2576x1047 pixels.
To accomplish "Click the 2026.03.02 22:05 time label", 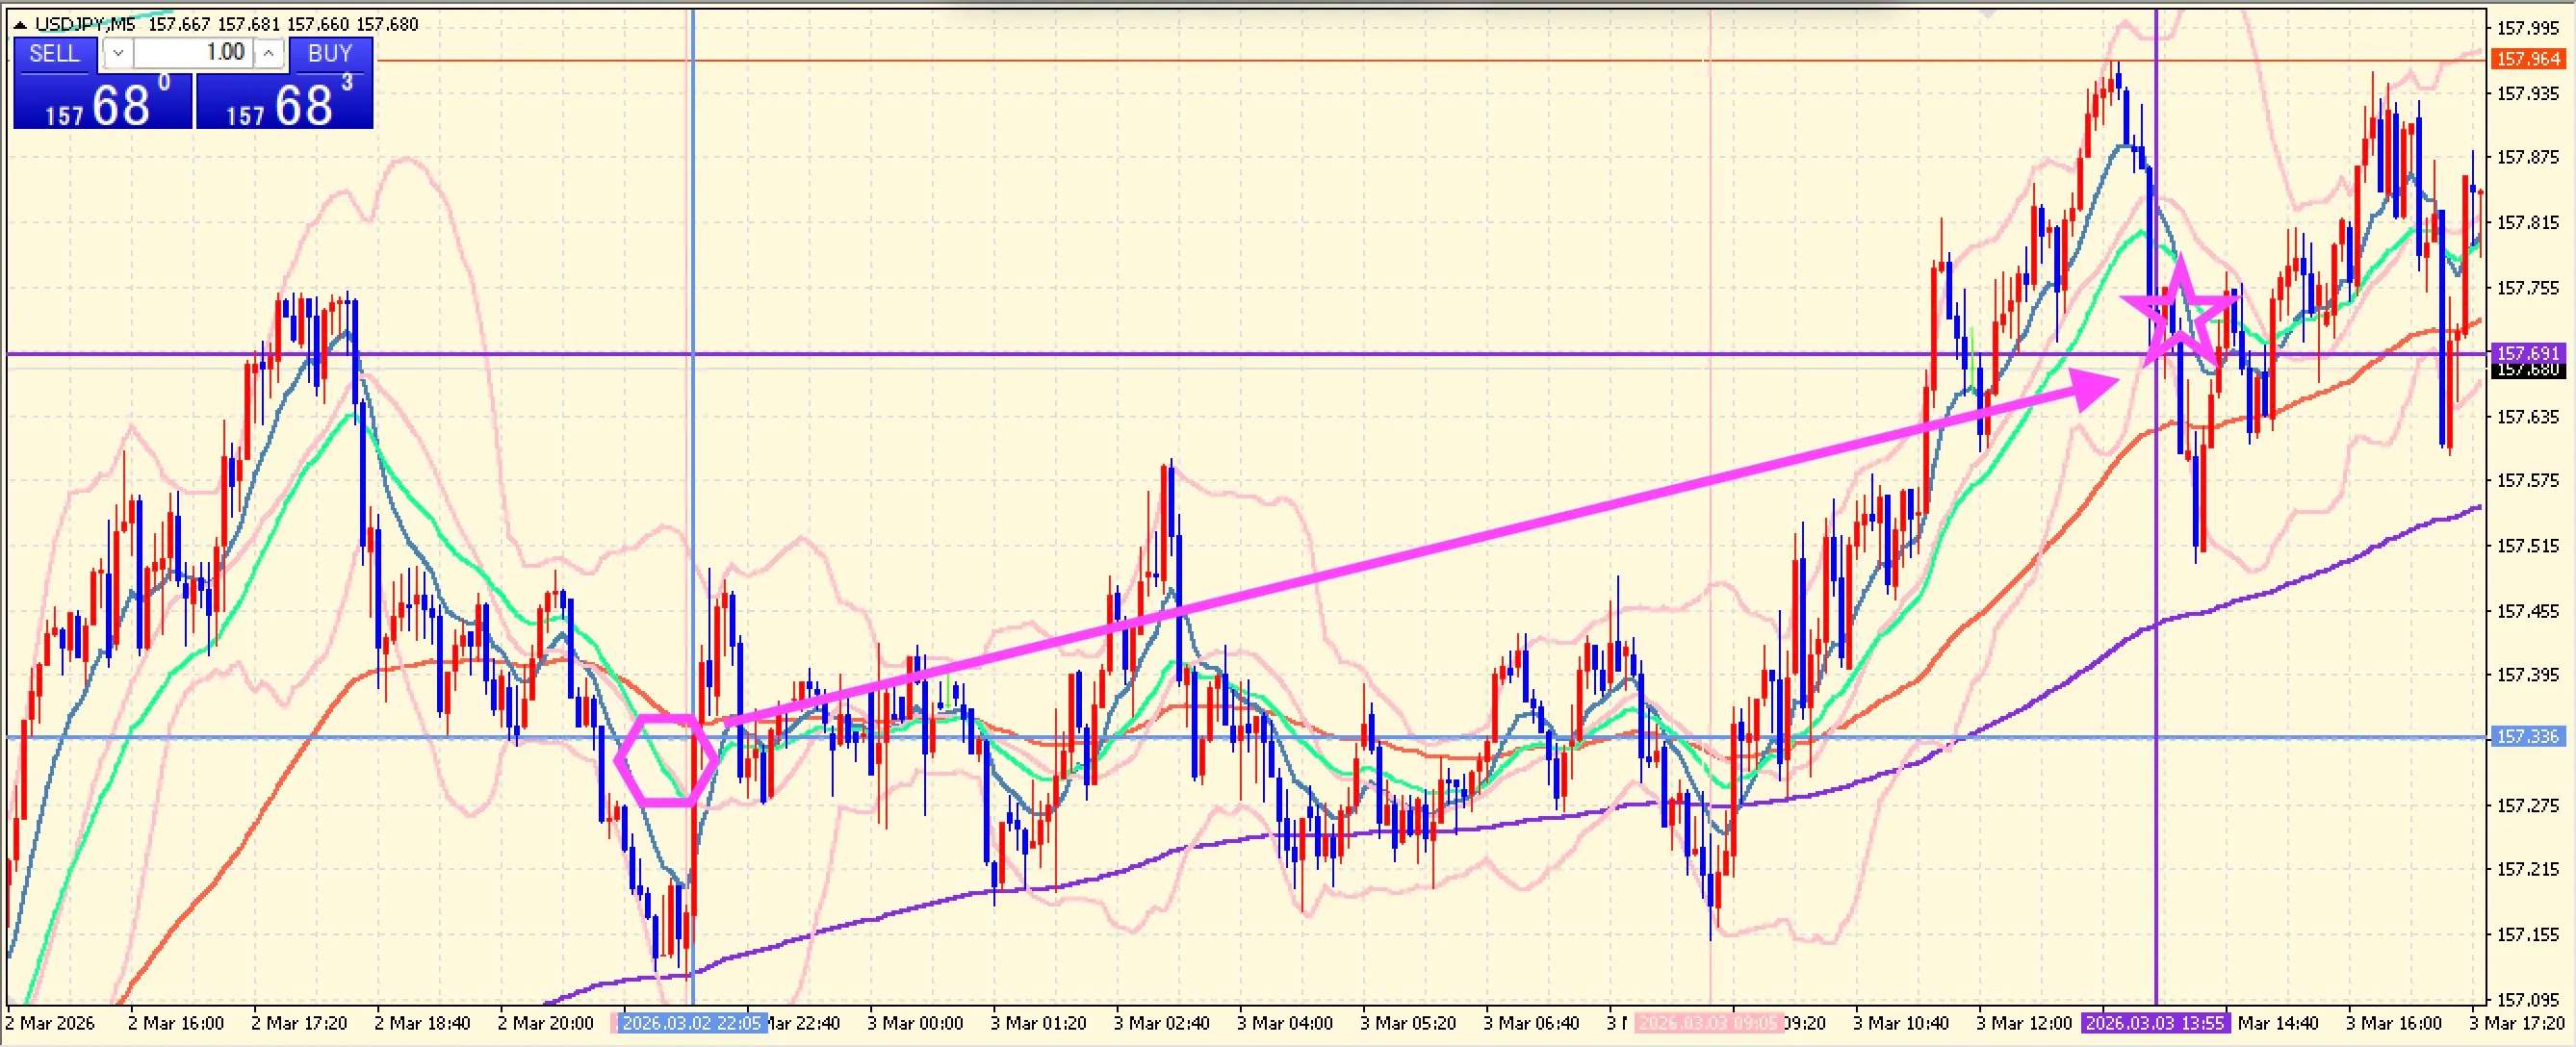I will point(692,1023).
